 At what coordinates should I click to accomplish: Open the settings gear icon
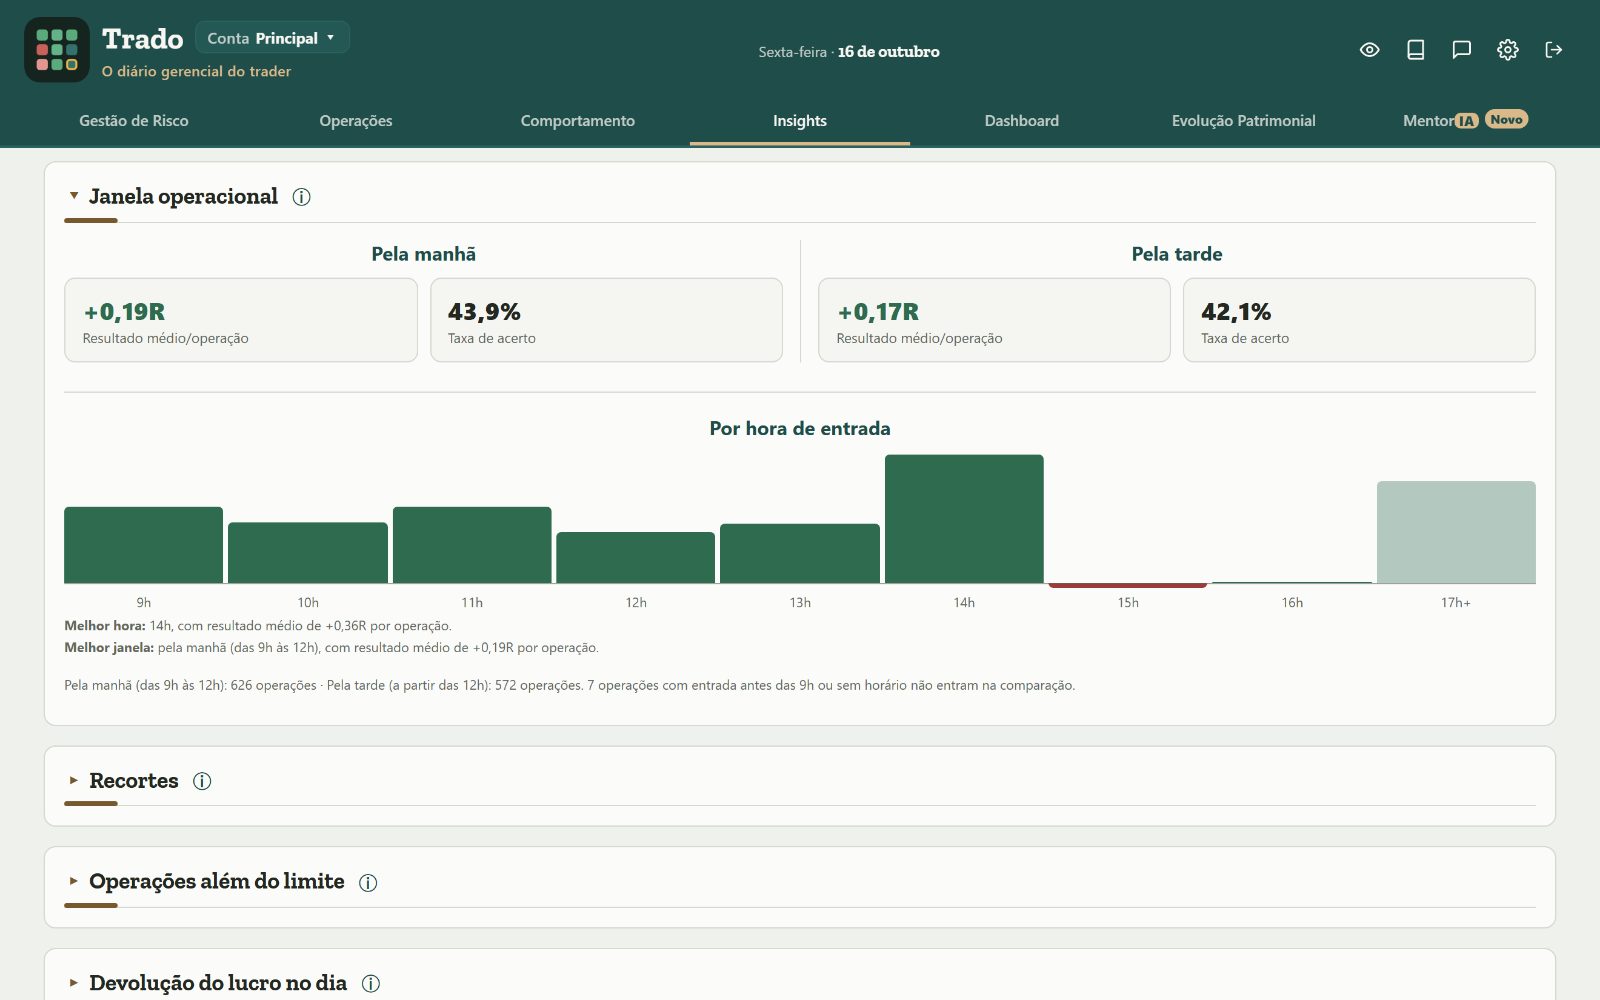point(1508,50)
